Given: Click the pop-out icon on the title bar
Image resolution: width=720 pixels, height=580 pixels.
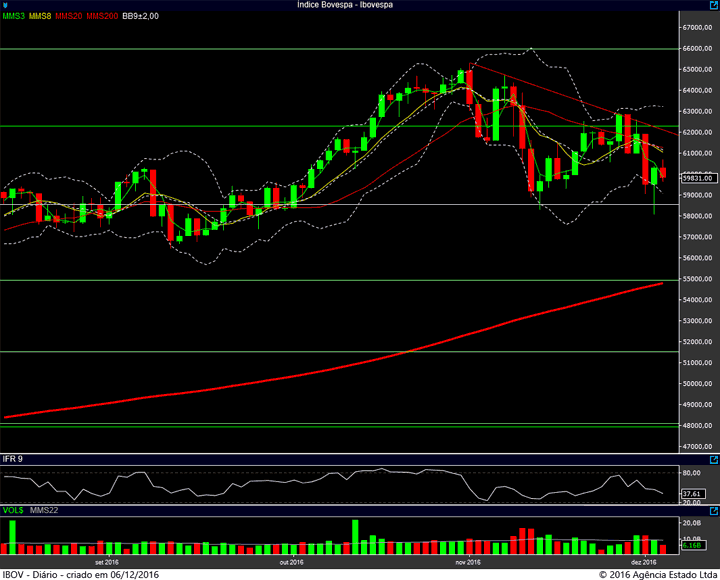Looking at the screenshot, I should click(714, 5).
